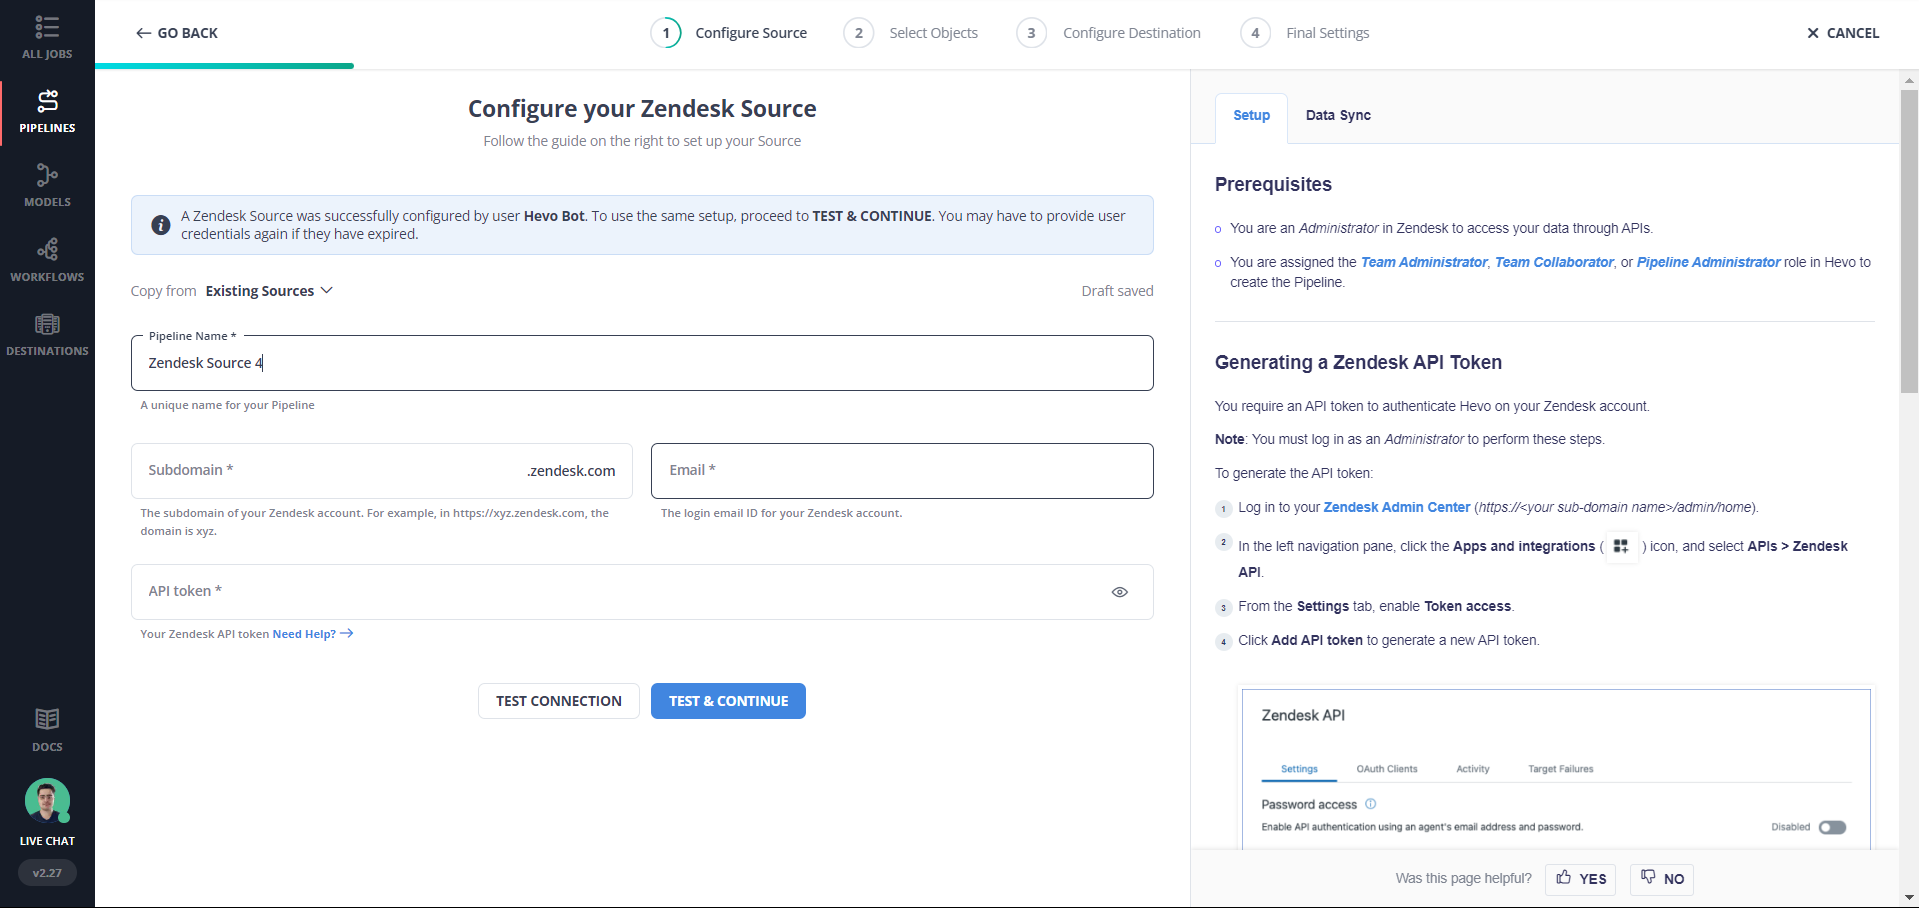Viewport: 1919px width, 908px height.
Task: Click the Subdomain input field
Action: tap(382, 471)
